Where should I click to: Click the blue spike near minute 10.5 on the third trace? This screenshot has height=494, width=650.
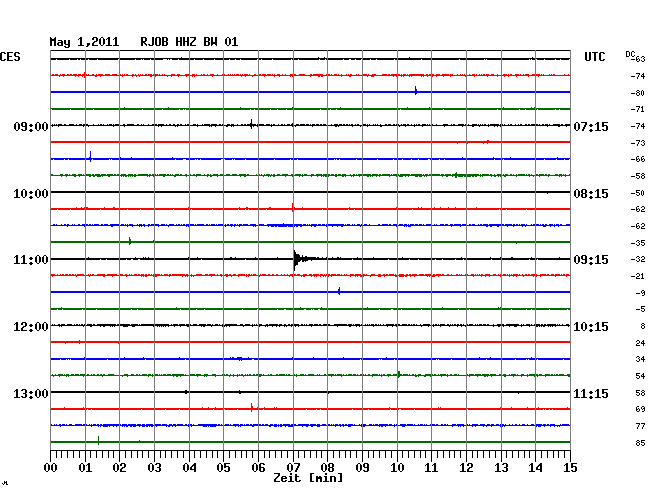(416, 91)
